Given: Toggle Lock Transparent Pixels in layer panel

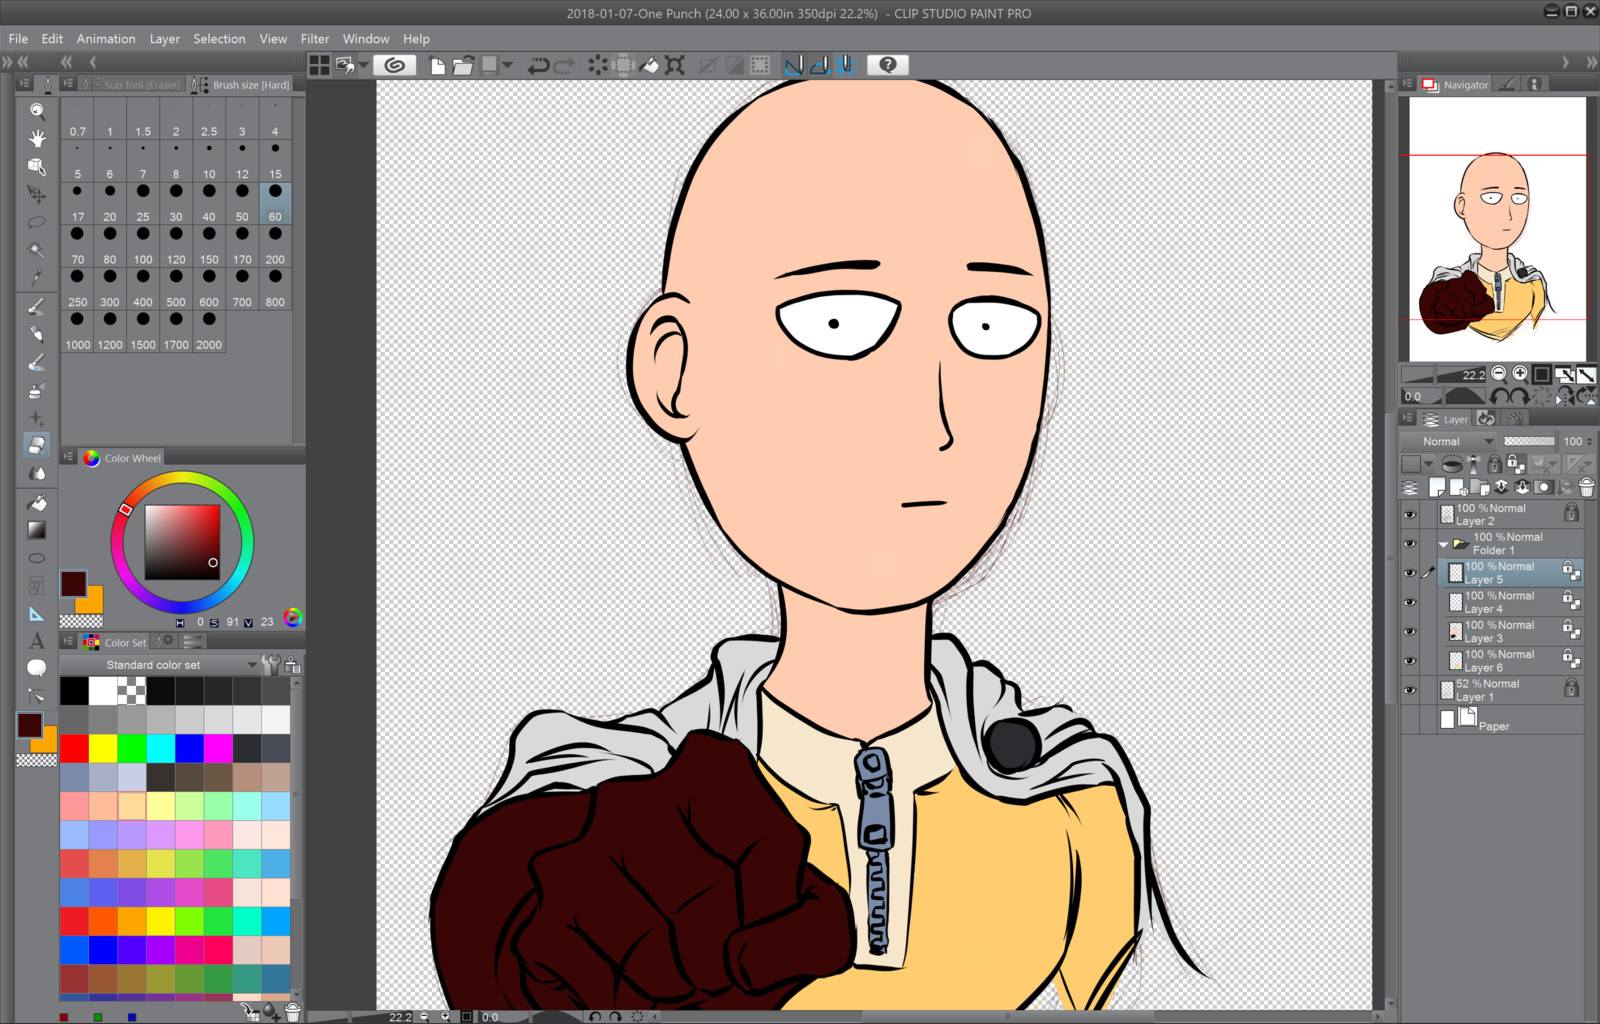Looking at the screenshot, I should click(x=1516, y=464).
